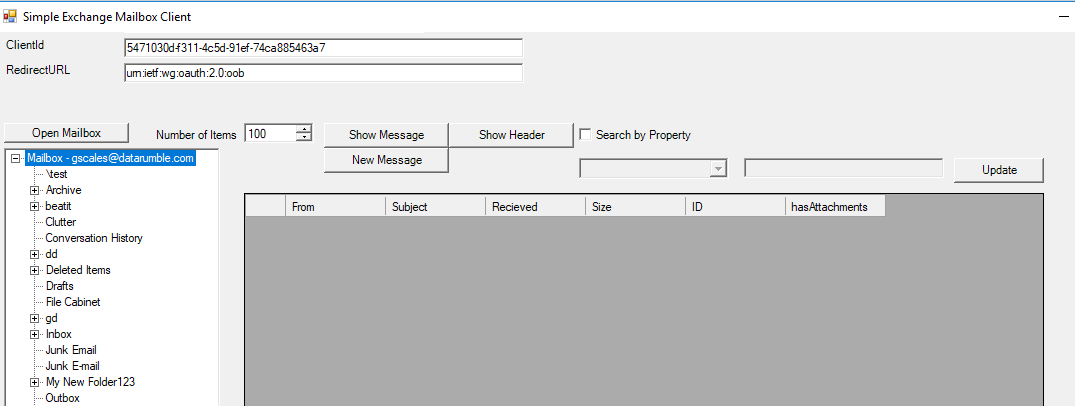Decrease the Number of Items stepper
The image size is (1075, 406).
[x=304, y=138]
